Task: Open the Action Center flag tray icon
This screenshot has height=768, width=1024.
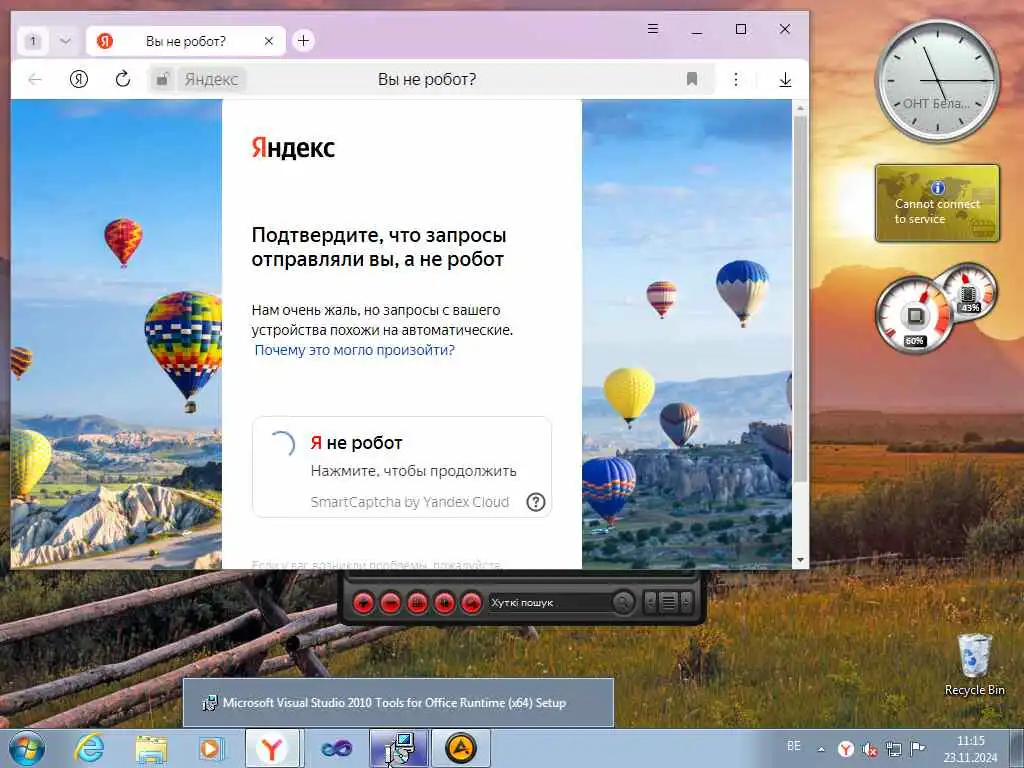Action: (x=918, y=749)
